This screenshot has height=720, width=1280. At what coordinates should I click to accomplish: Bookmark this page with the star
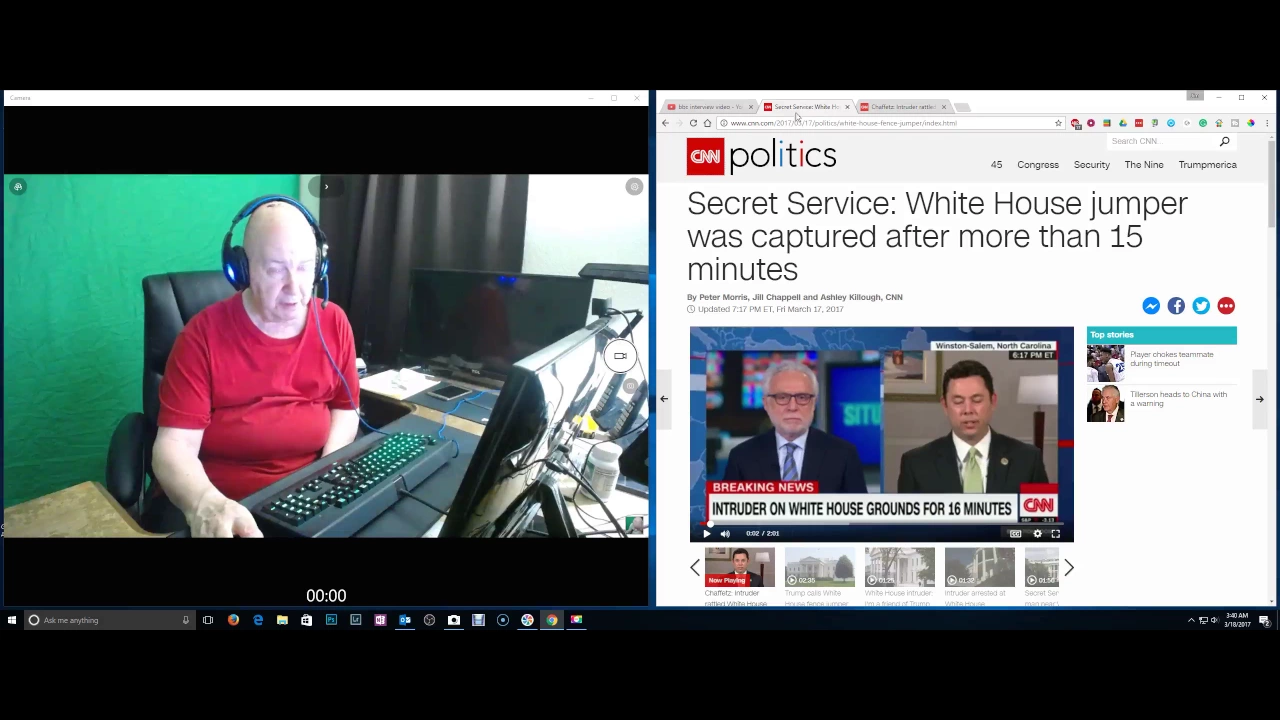pyautogui.click(x=1058, y=123)
